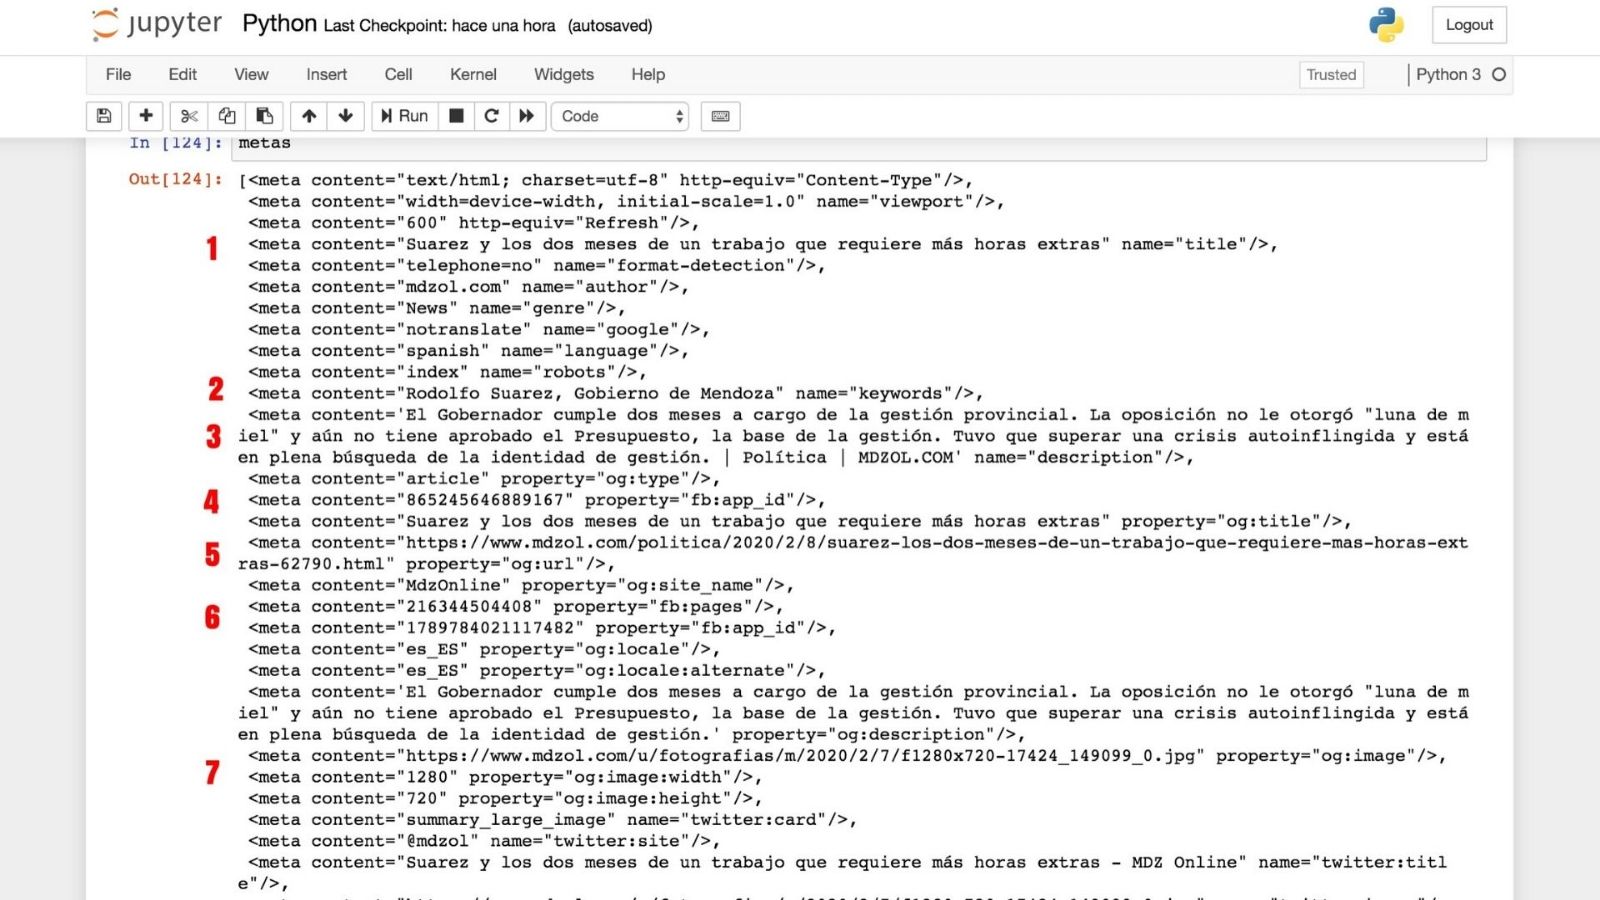This screenshot has height=900, width=1600.
Task: Expand the Widgets menu
Action: 563,74
